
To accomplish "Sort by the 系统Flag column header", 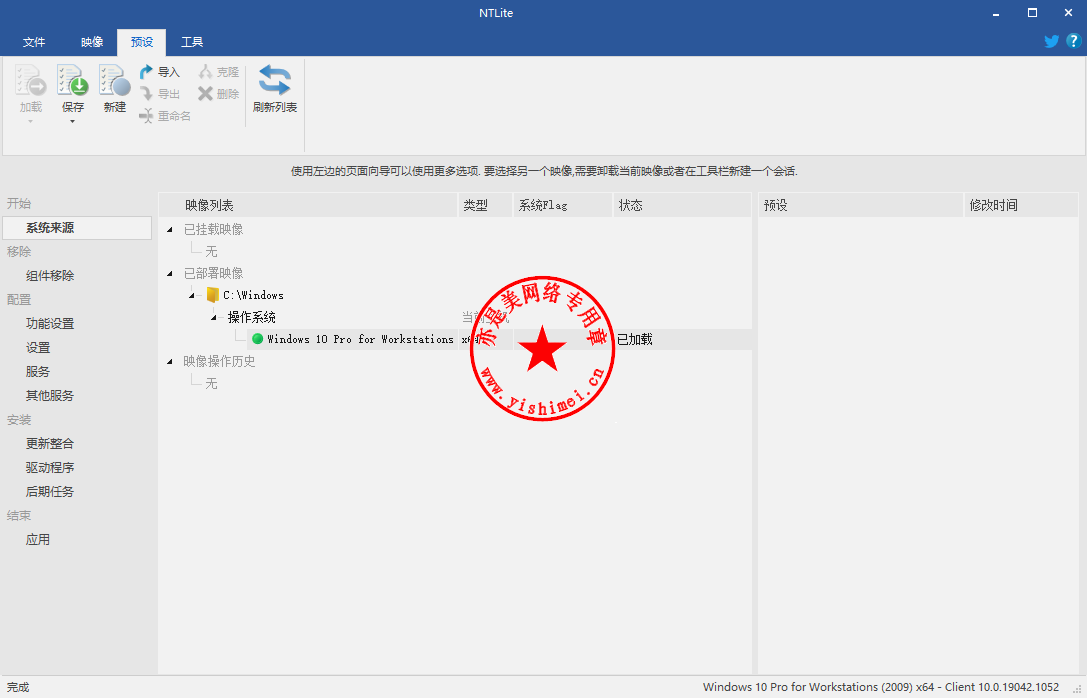I will point(563,205).
